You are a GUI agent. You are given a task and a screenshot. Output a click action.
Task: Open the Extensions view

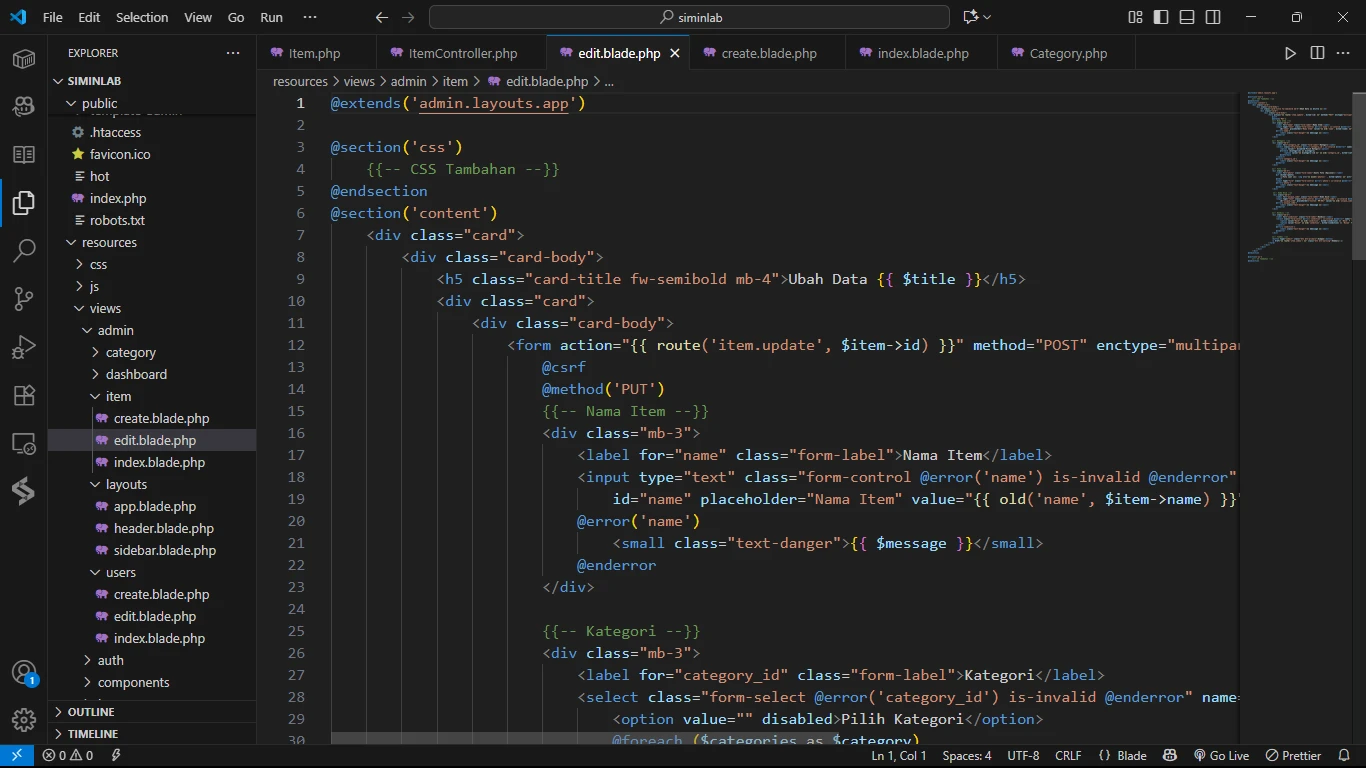click(24, 395)
